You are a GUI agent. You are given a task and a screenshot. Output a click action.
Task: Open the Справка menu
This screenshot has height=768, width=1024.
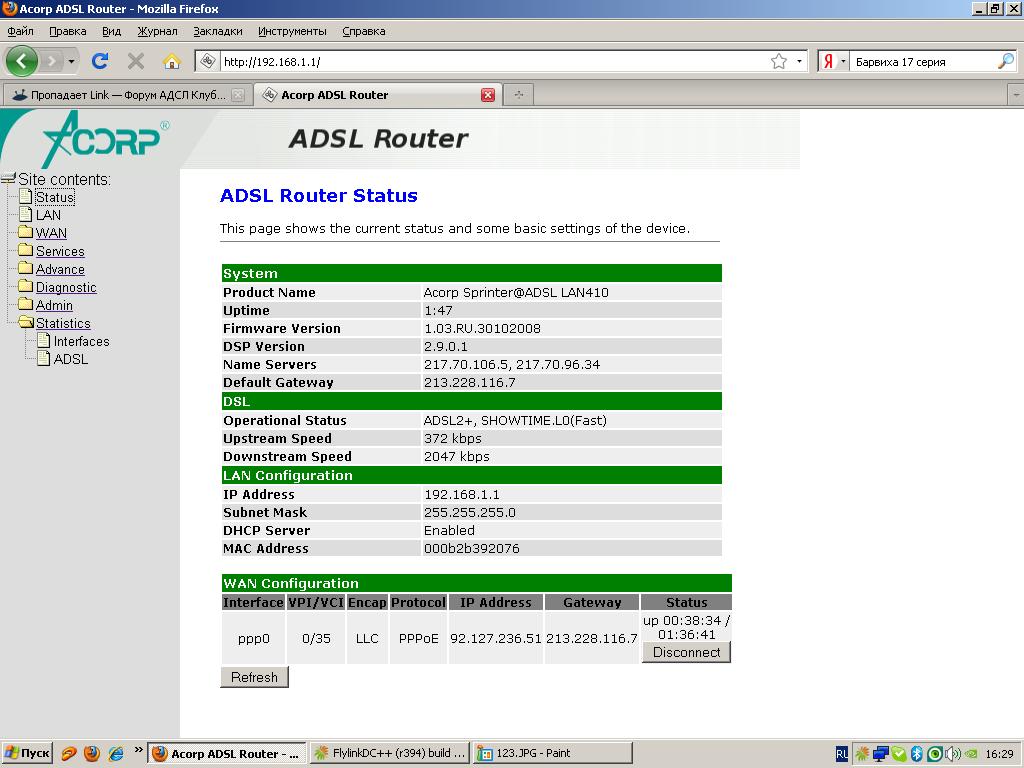[x=364, y=31]
